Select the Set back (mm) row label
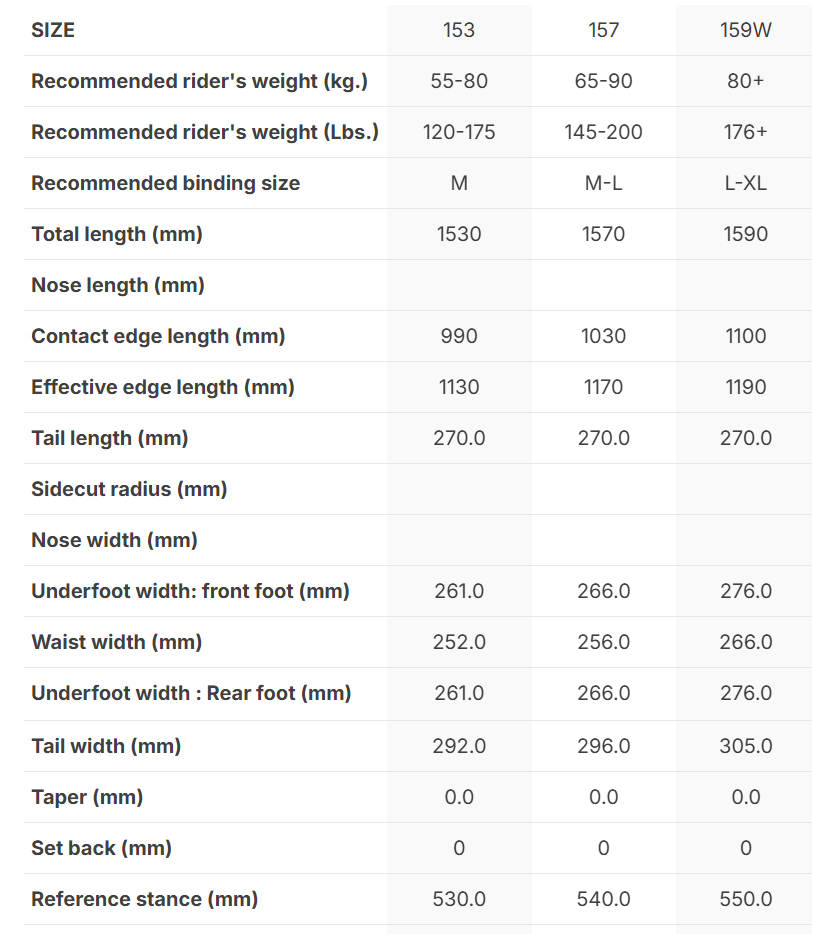The image size is (813, 948). point(101,848)
